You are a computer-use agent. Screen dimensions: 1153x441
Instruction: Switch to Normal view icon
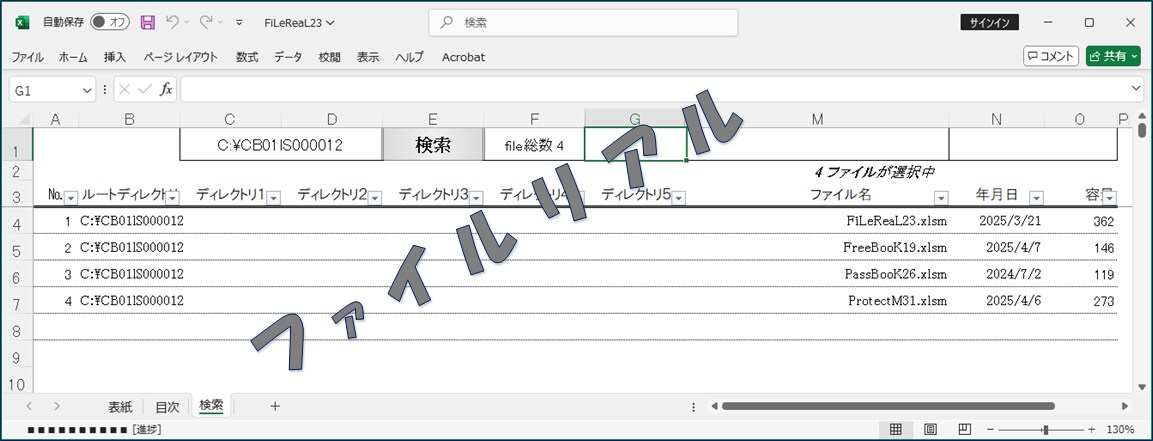pyautogui.click(x=896, y=429)
